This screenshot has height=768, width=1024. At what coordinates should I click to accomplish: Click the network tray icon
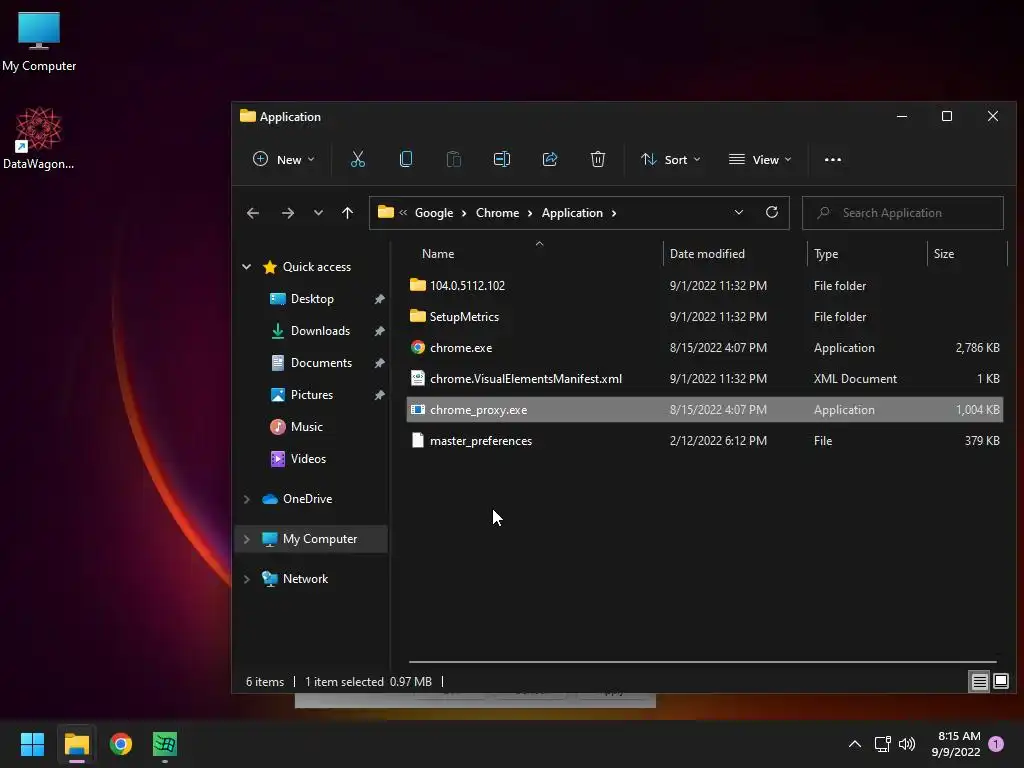coord(882,744)
